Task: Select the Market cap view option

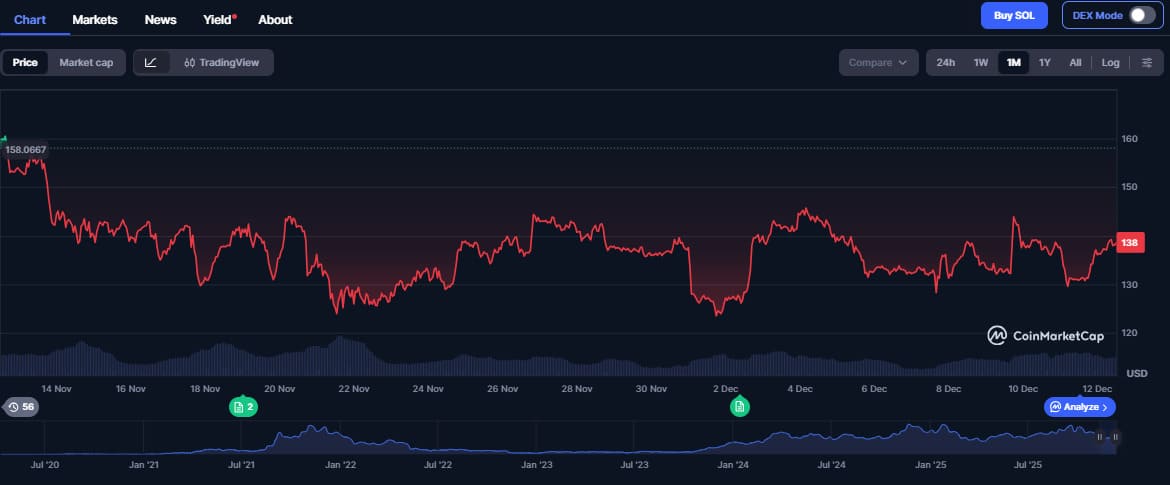Action: [x=86, y=62]
